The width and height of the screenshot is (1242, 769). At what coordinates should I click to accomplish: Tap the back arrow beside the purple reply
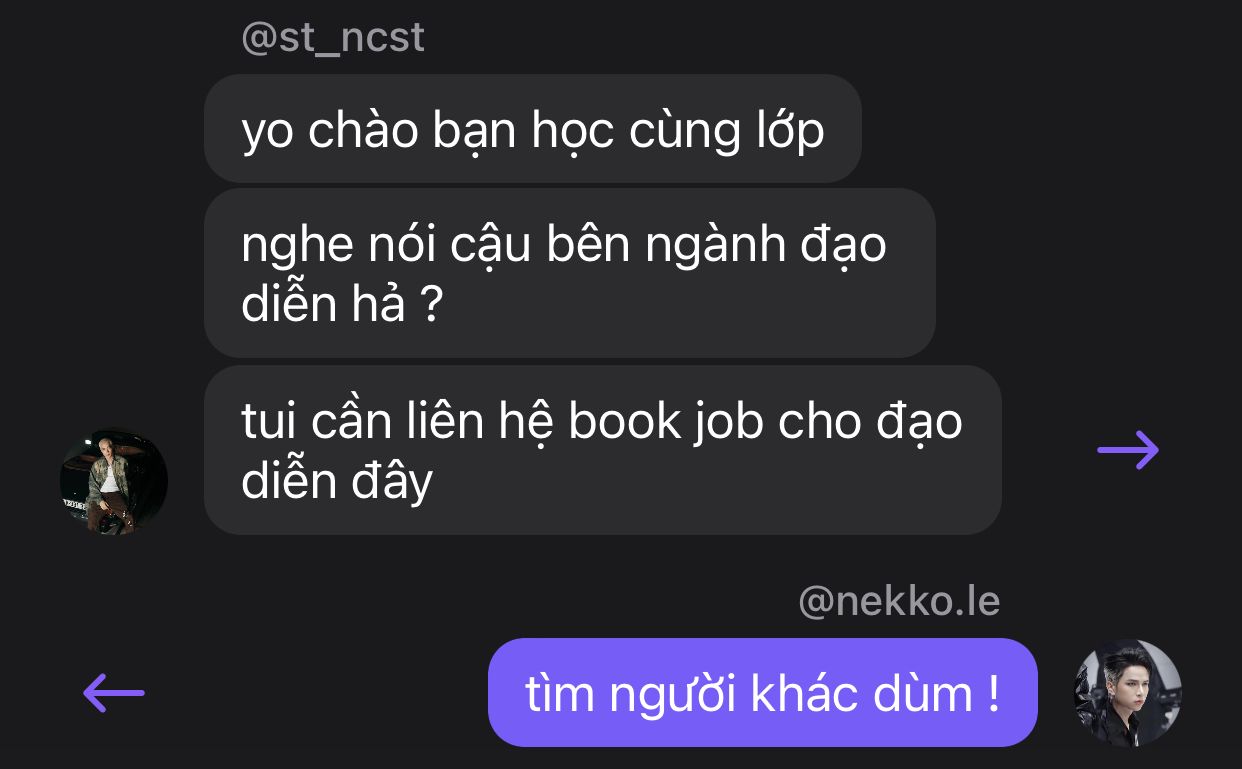coord(113,692)
